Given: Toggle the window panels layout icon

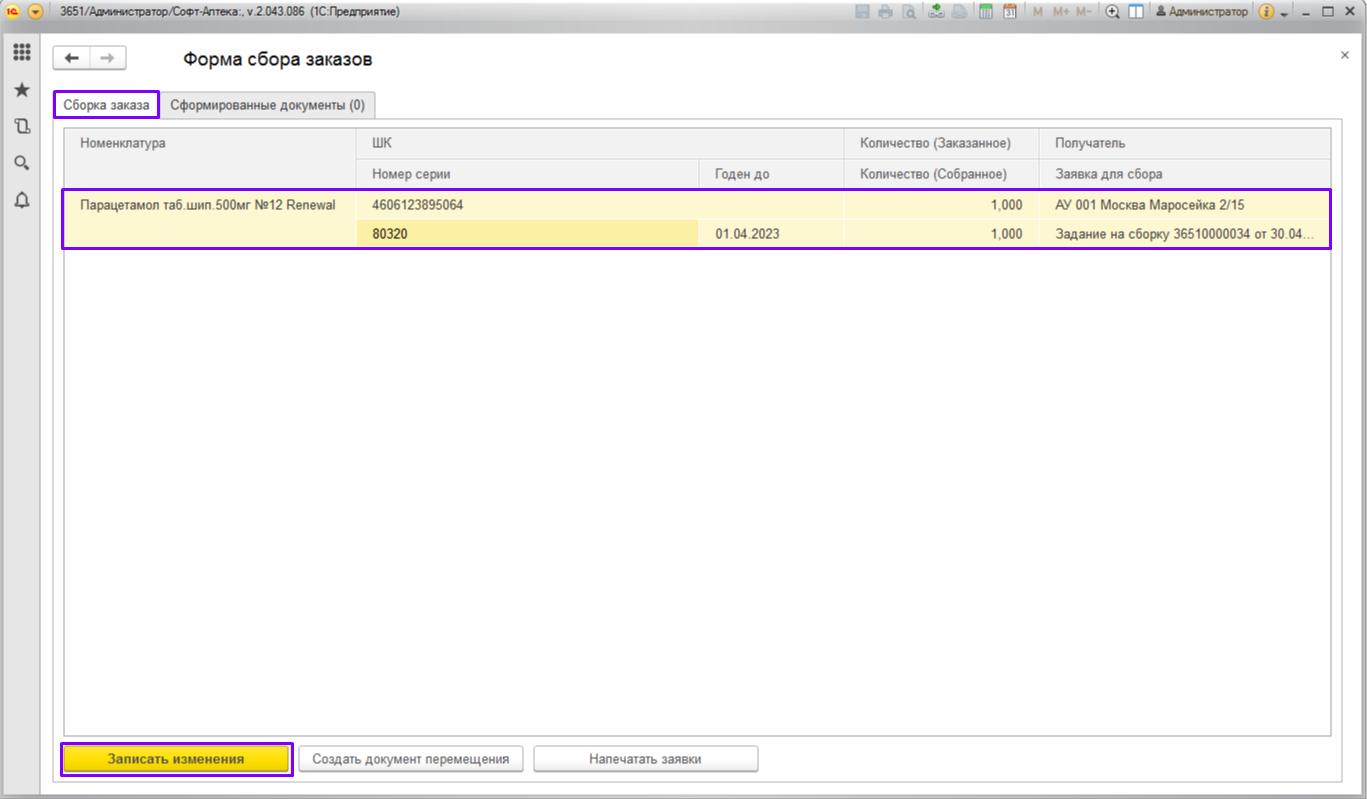Looking at the screenshot, I should [1135, 12].
